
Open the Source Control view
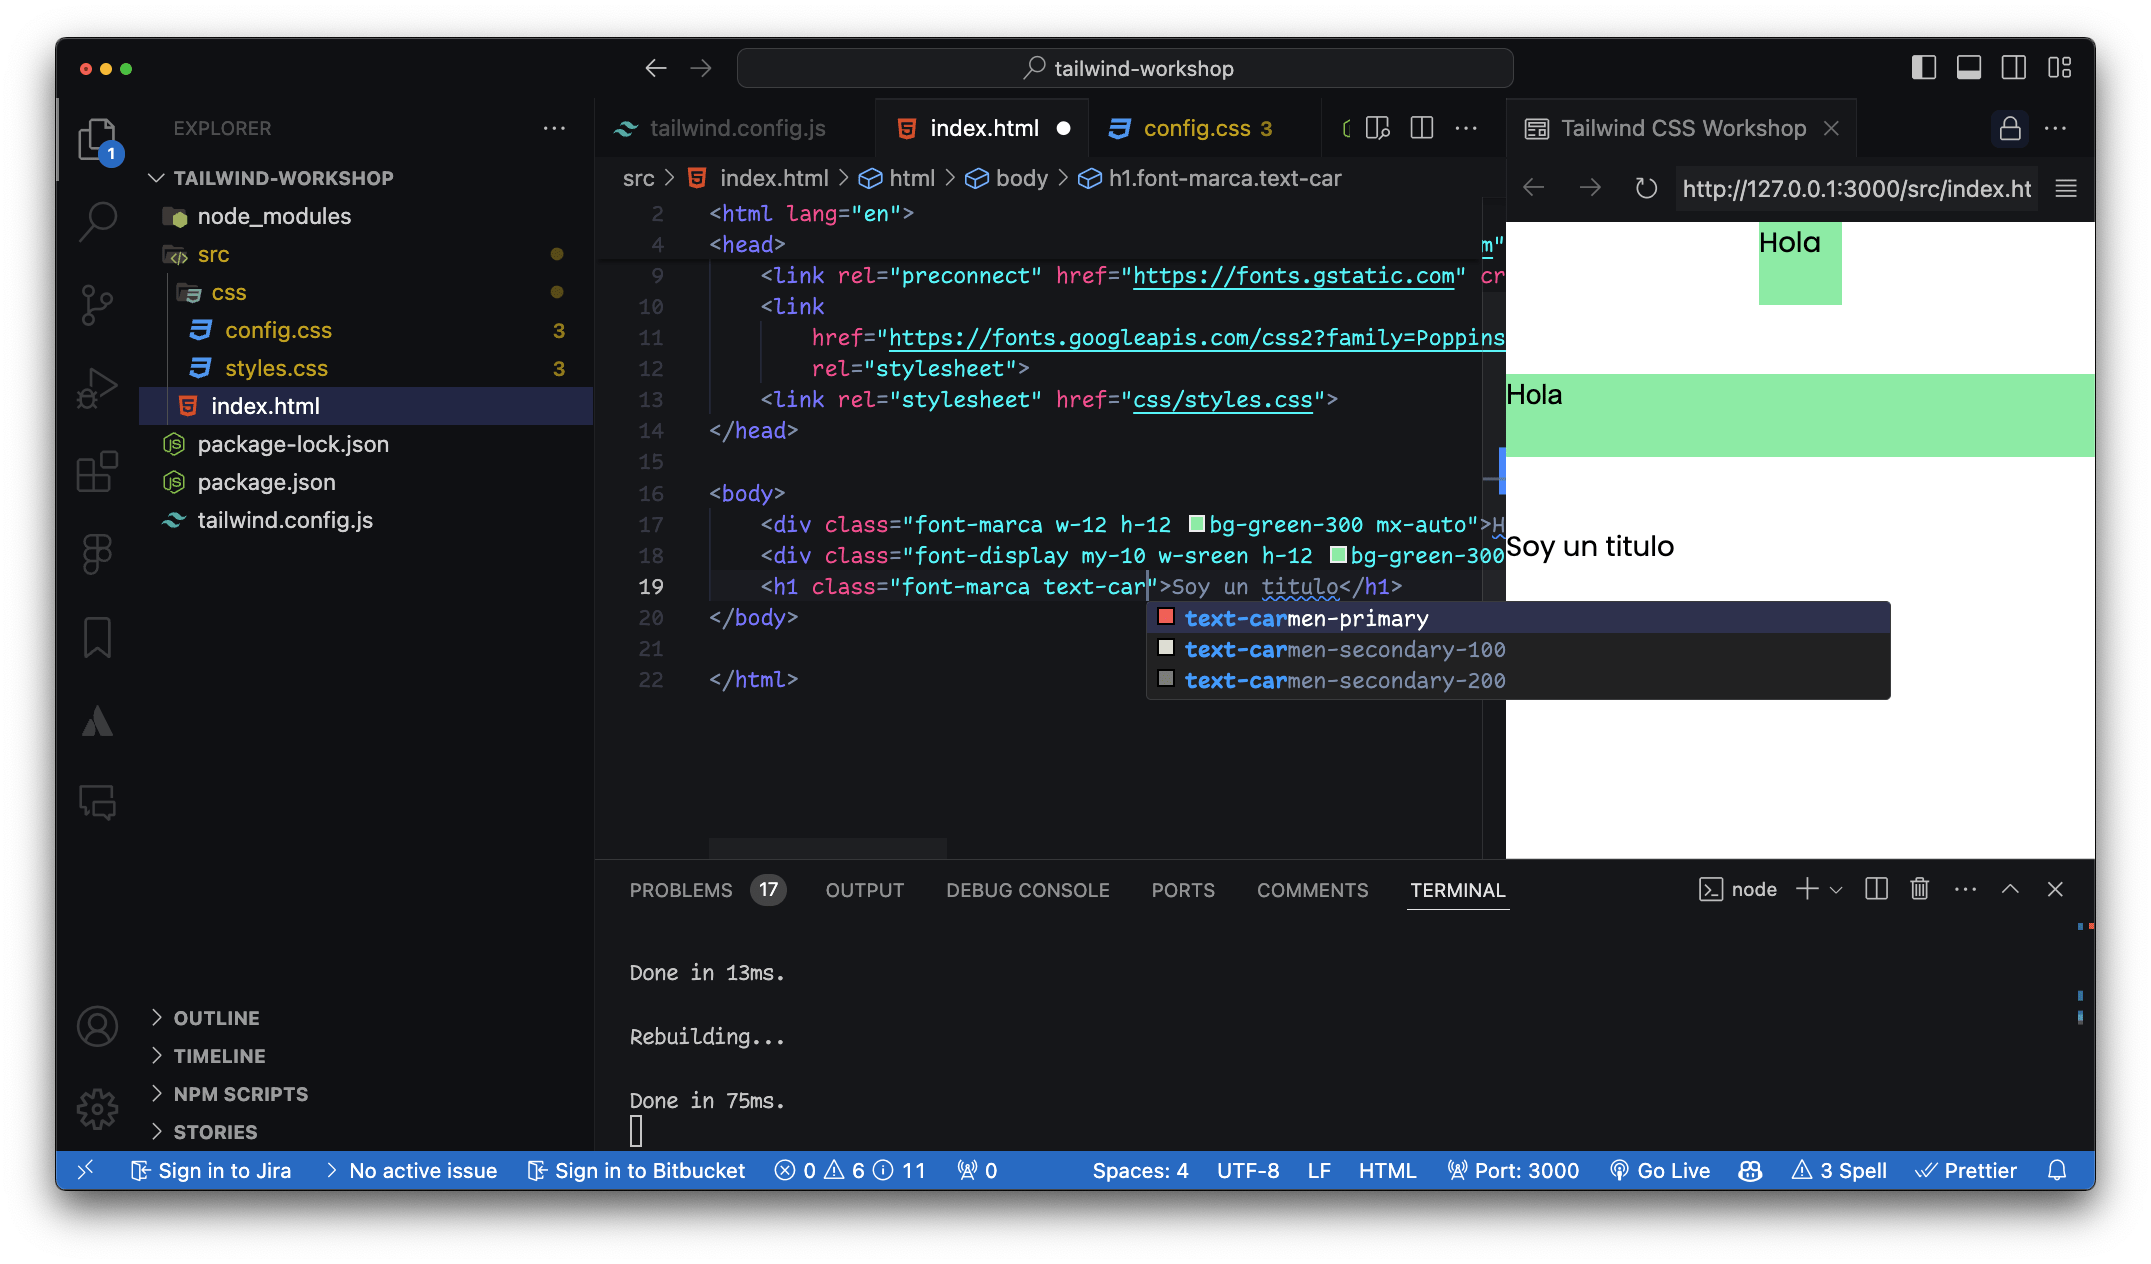tap(97, 304)
